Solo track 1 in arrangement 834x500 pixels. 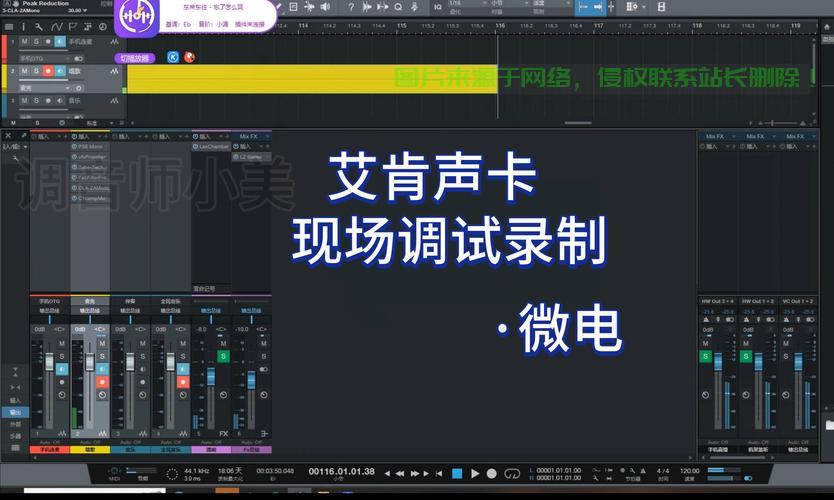(36, 41)
